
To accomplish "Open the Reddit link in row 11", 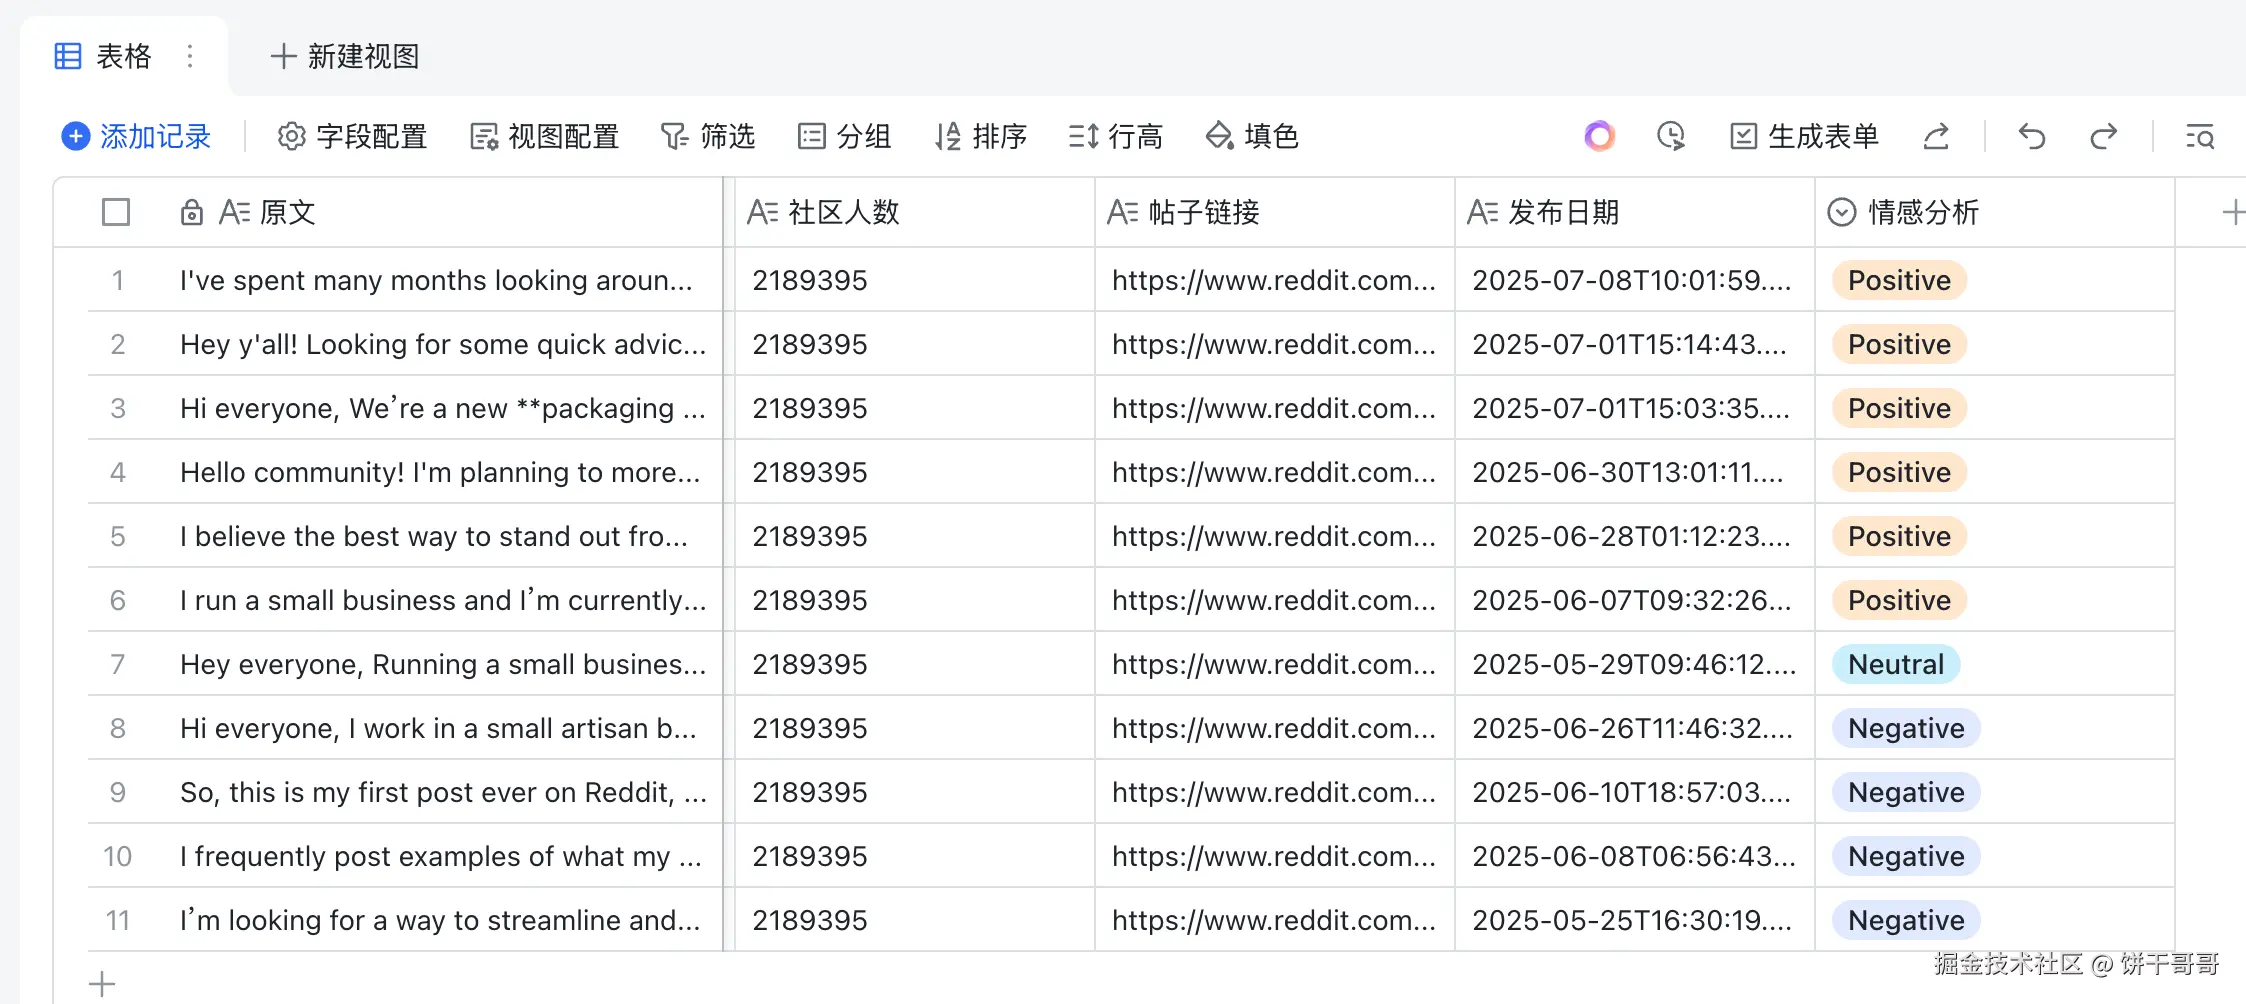I will (1274, 920).
